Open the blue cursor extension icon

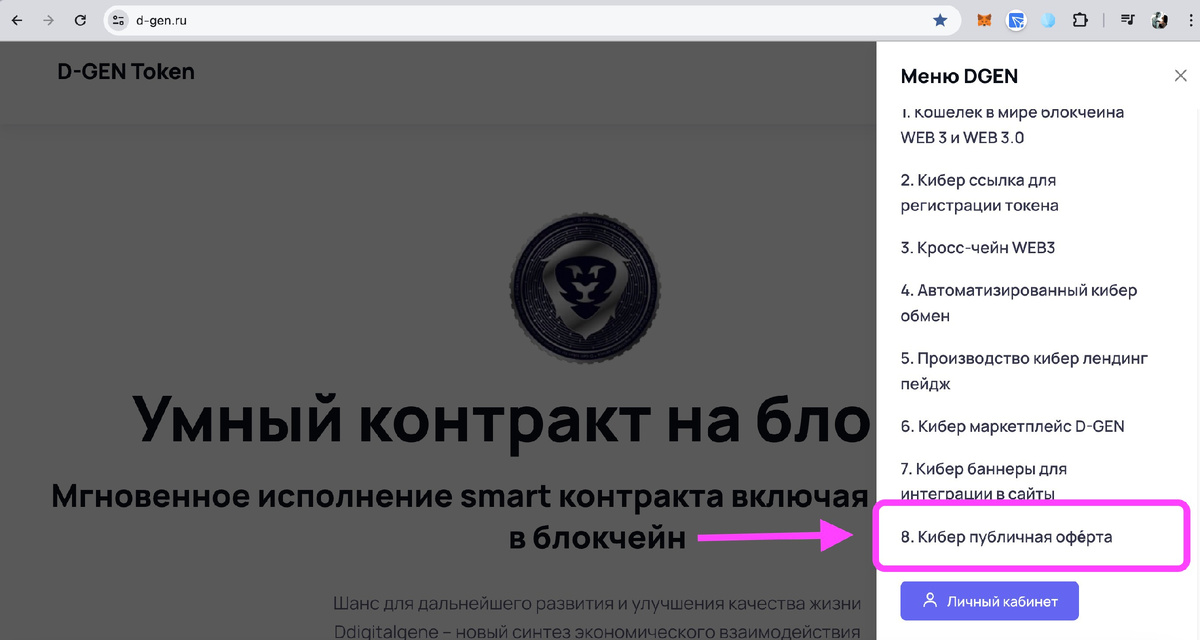tap(1016, 20)
